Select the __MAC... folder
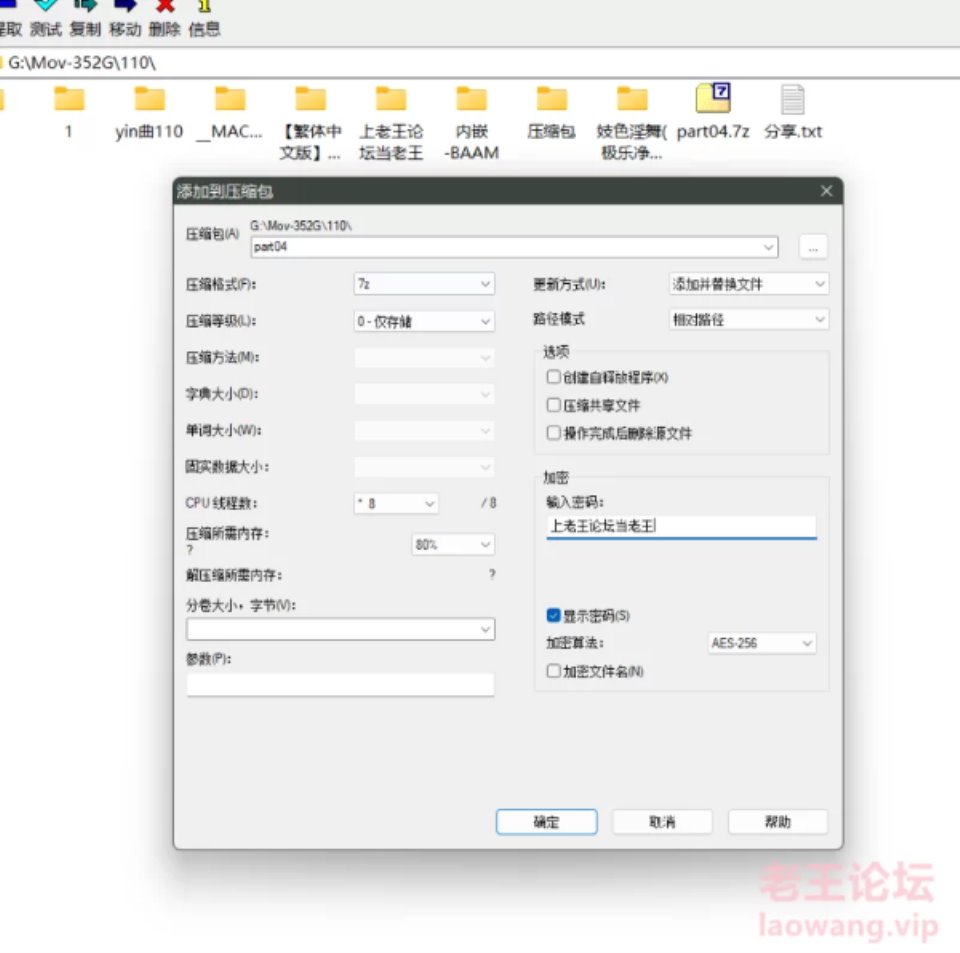 point(230,113)
